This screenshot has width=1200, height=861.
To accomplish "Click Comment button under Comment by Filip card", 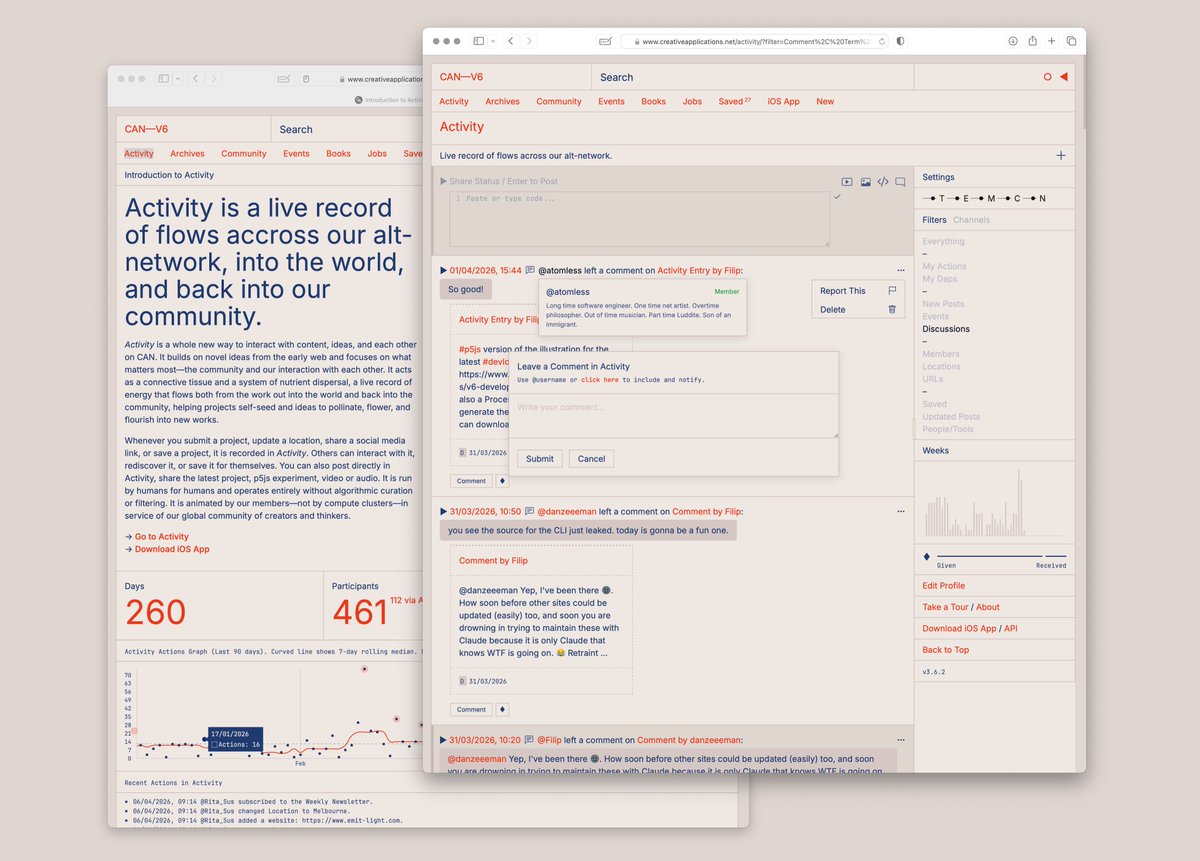I will (x=471, y=710).
